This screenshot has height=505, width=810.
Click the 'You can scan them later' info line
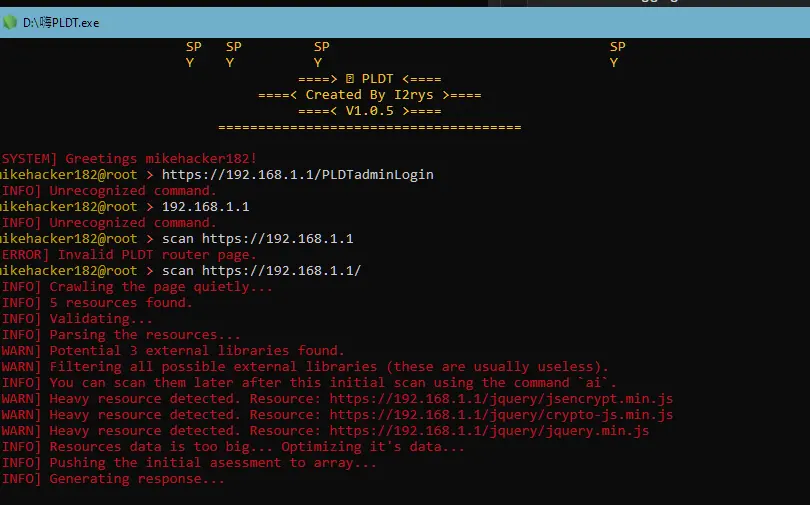pyautogui.click(x=309, y=383)
